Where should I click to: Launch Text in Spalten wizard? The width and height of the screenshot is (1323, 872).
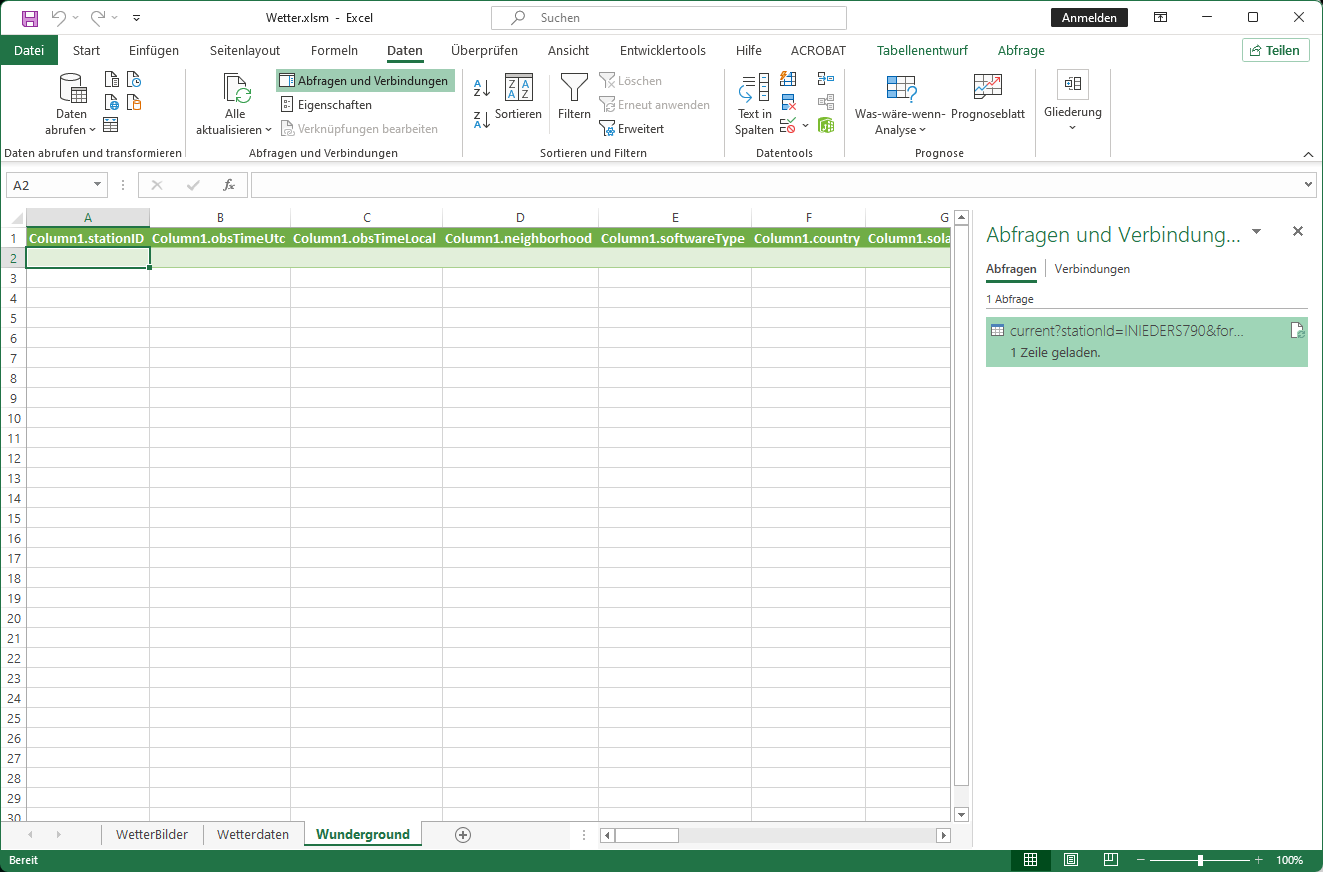754,104
